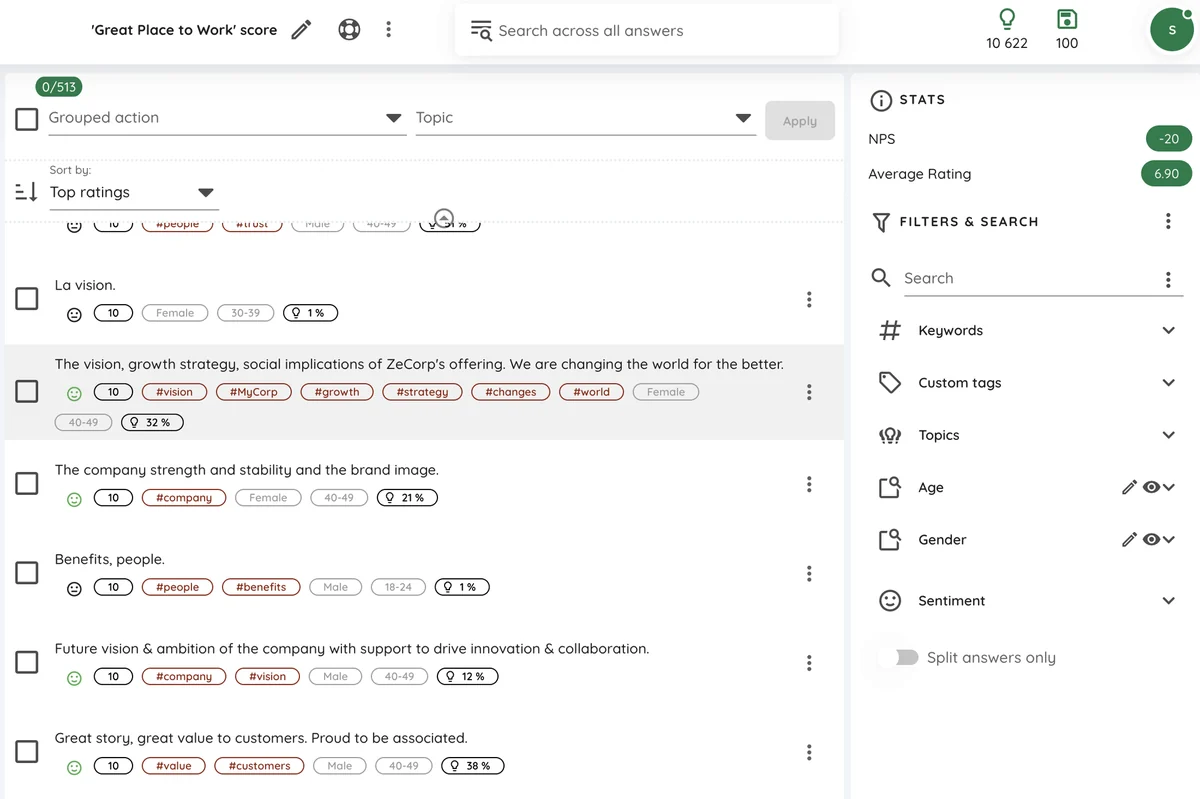Open the three-dot menu next to survey title
The height and width of the screenshot is (799, 1200).
tap(388, 30)
